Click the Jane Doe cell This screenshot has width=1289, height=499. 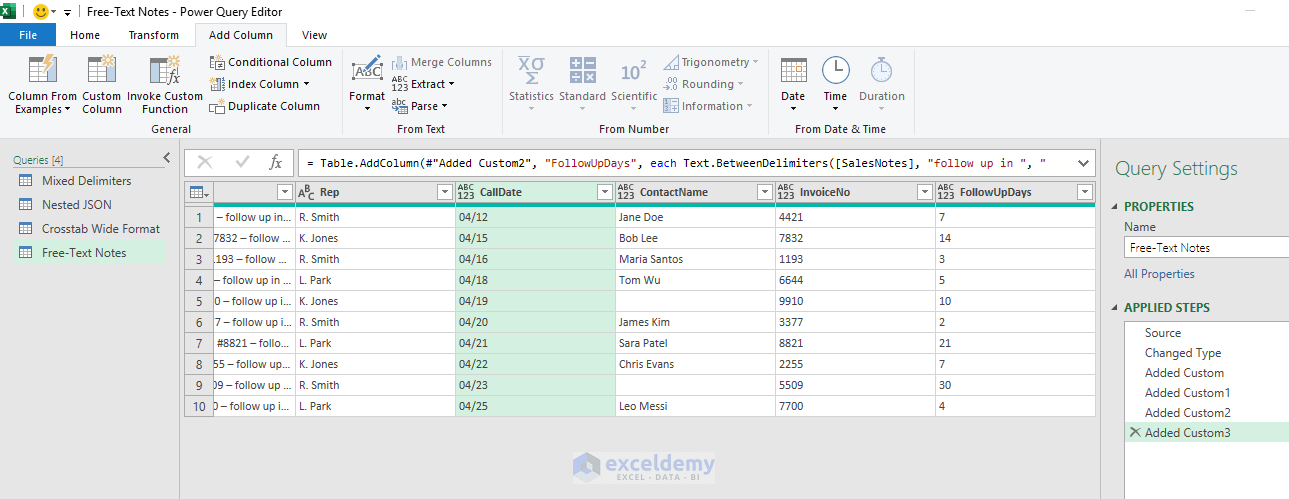coord(695,217)
